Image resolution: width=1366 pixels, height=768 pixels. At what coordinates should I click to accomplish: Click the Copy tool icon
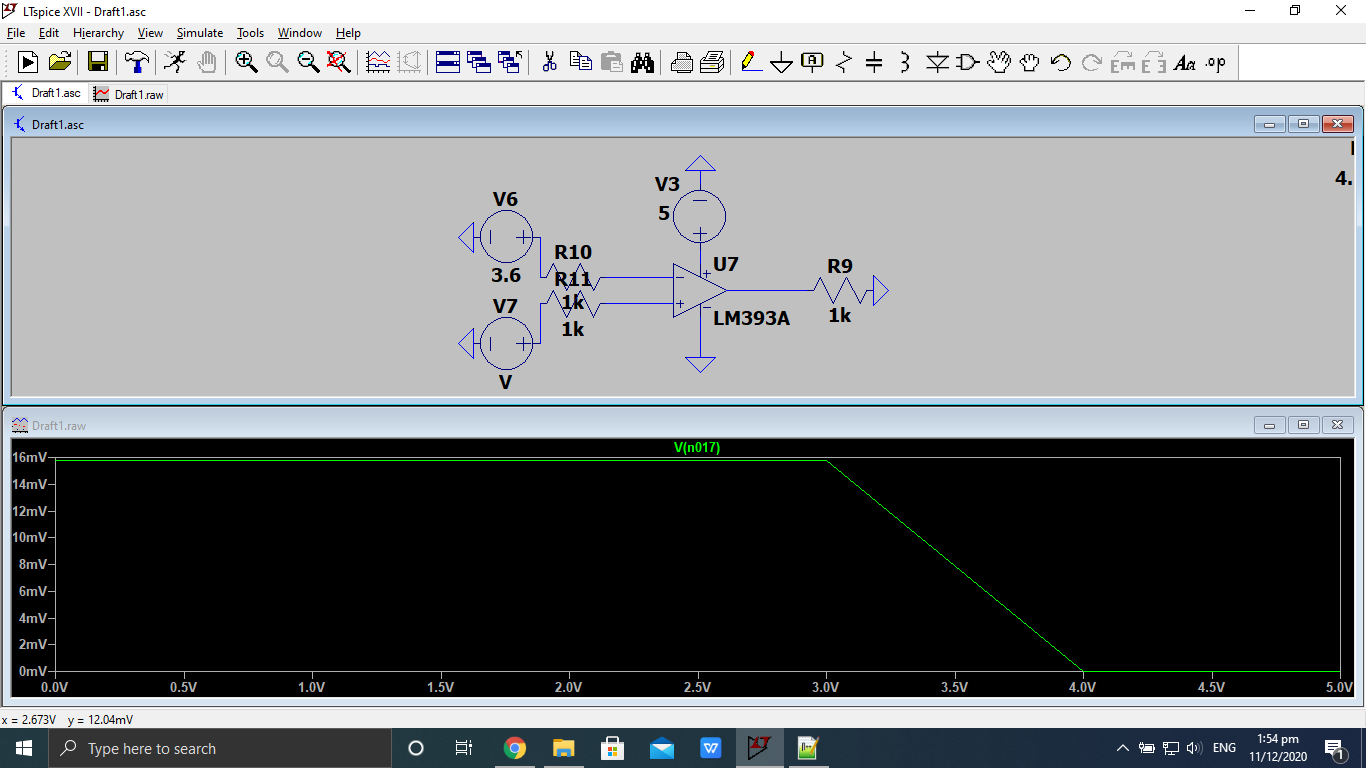[x=580, y=62]
